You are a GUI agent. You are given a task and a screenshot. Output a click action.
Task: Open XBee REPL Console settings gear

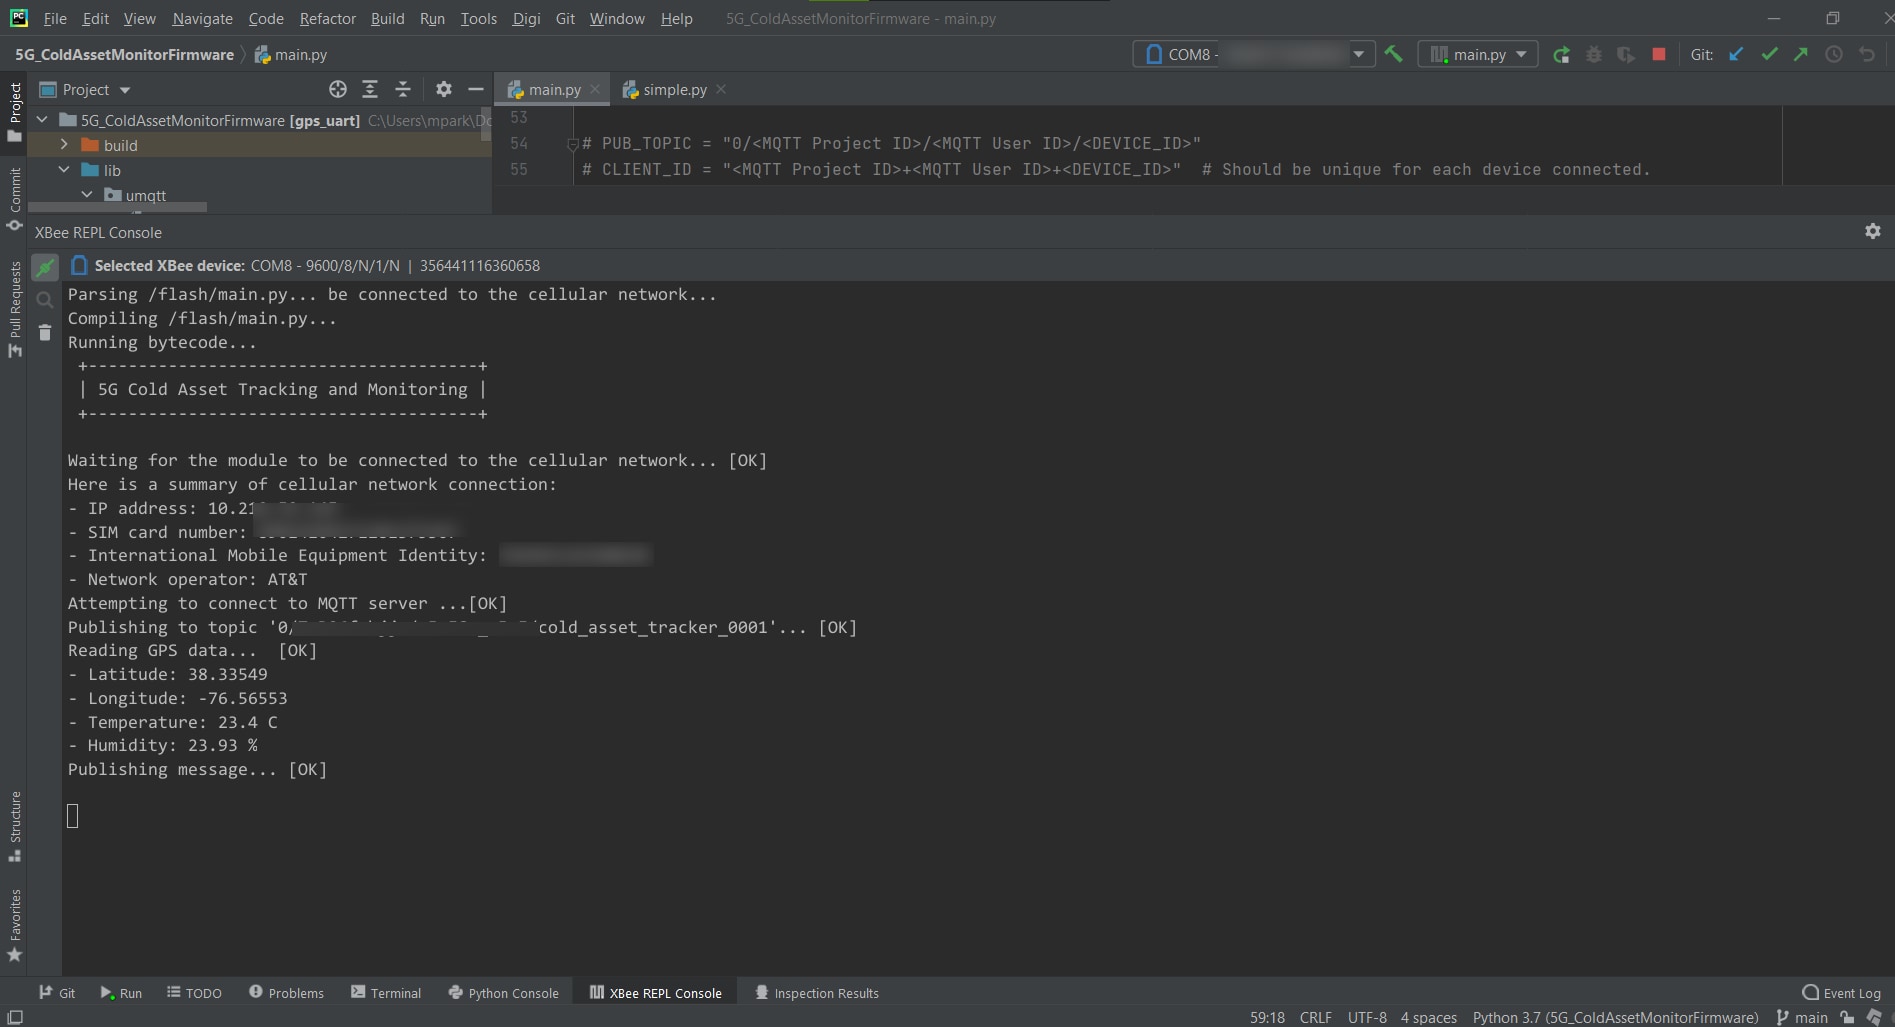1873,231
